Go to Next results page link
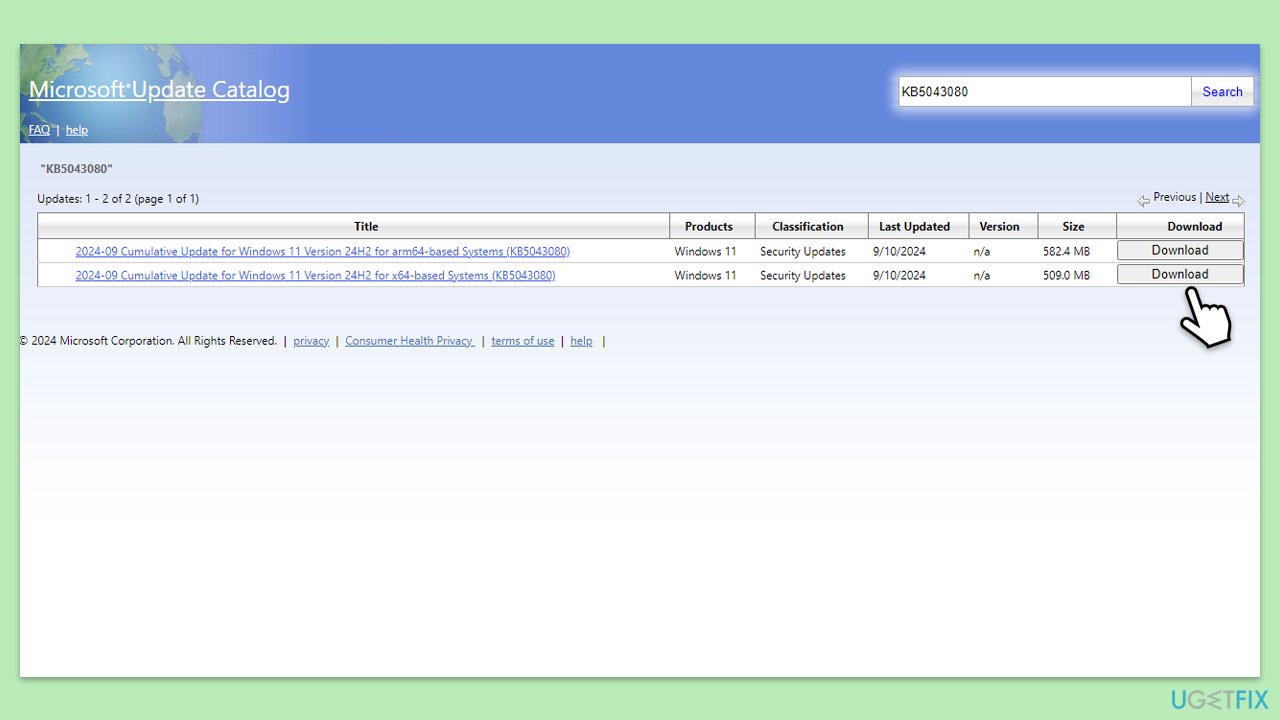 (x=1217, y=197)
